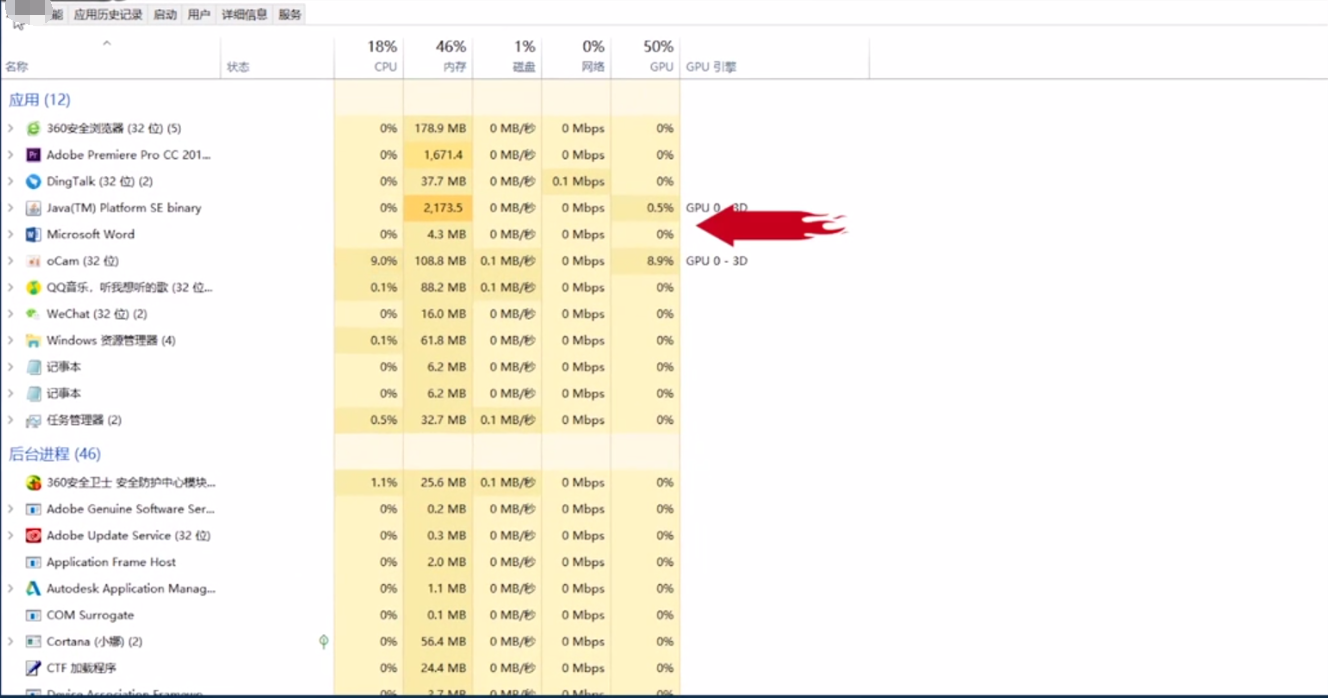Expand the Adobe Premiere Pro row
The height and width of the screenshot is (698, 1328).
coord(11,155)
